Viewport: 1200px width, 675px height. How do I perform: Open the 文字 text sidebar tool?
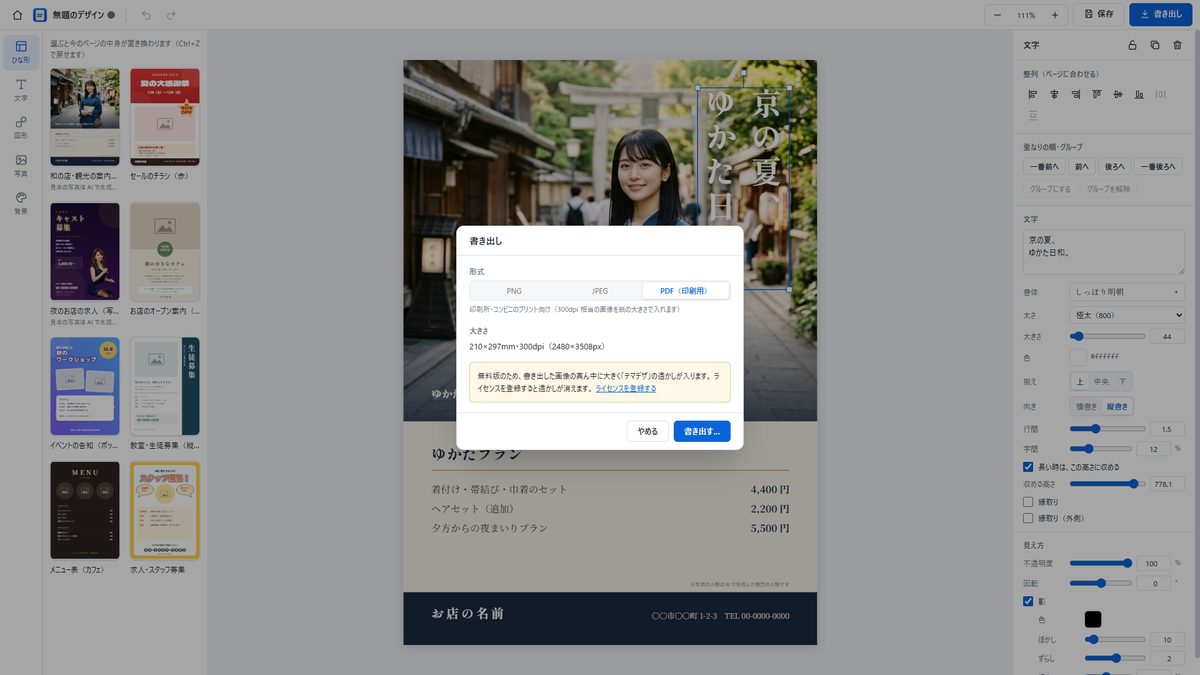pos(21,90)
